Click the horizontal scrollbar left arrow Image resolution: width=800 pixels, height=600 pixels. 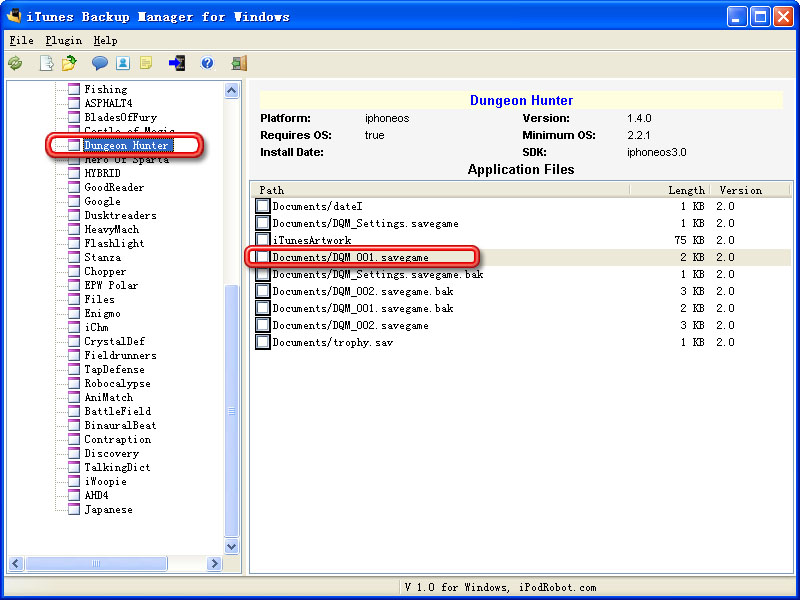click(x=15, y=563)
